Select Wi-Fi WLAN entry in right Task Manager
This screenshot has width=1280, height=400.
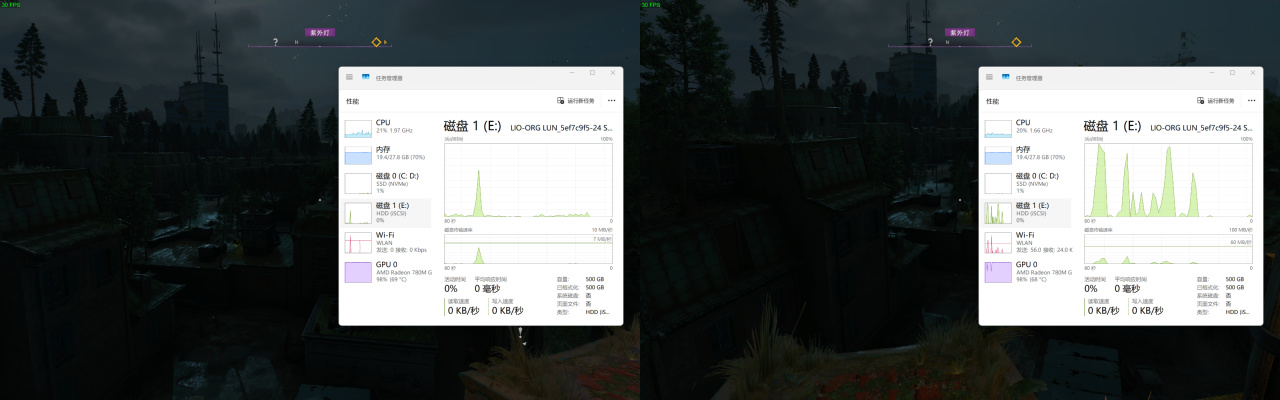tap(1027, 242)
